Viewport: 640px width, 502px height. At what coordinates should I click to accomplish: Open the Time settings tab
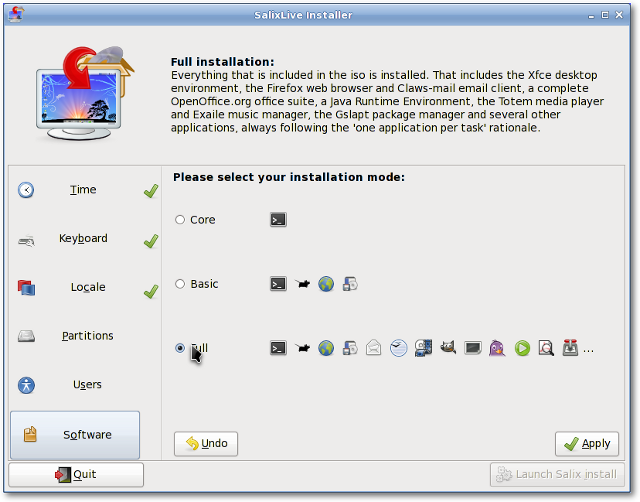coord(84,190)
